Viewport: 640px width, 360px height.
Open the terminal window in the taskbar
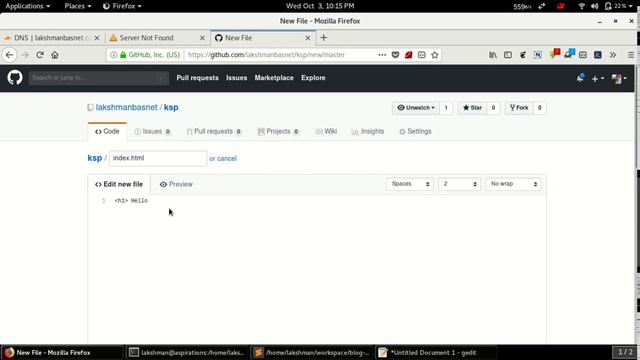186,353
